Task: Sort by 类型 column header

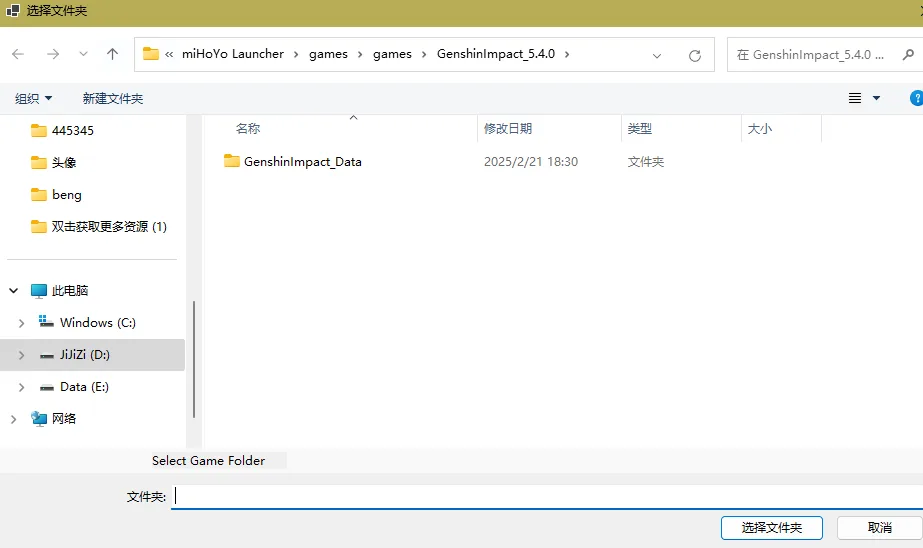Action: click(639, 128)
